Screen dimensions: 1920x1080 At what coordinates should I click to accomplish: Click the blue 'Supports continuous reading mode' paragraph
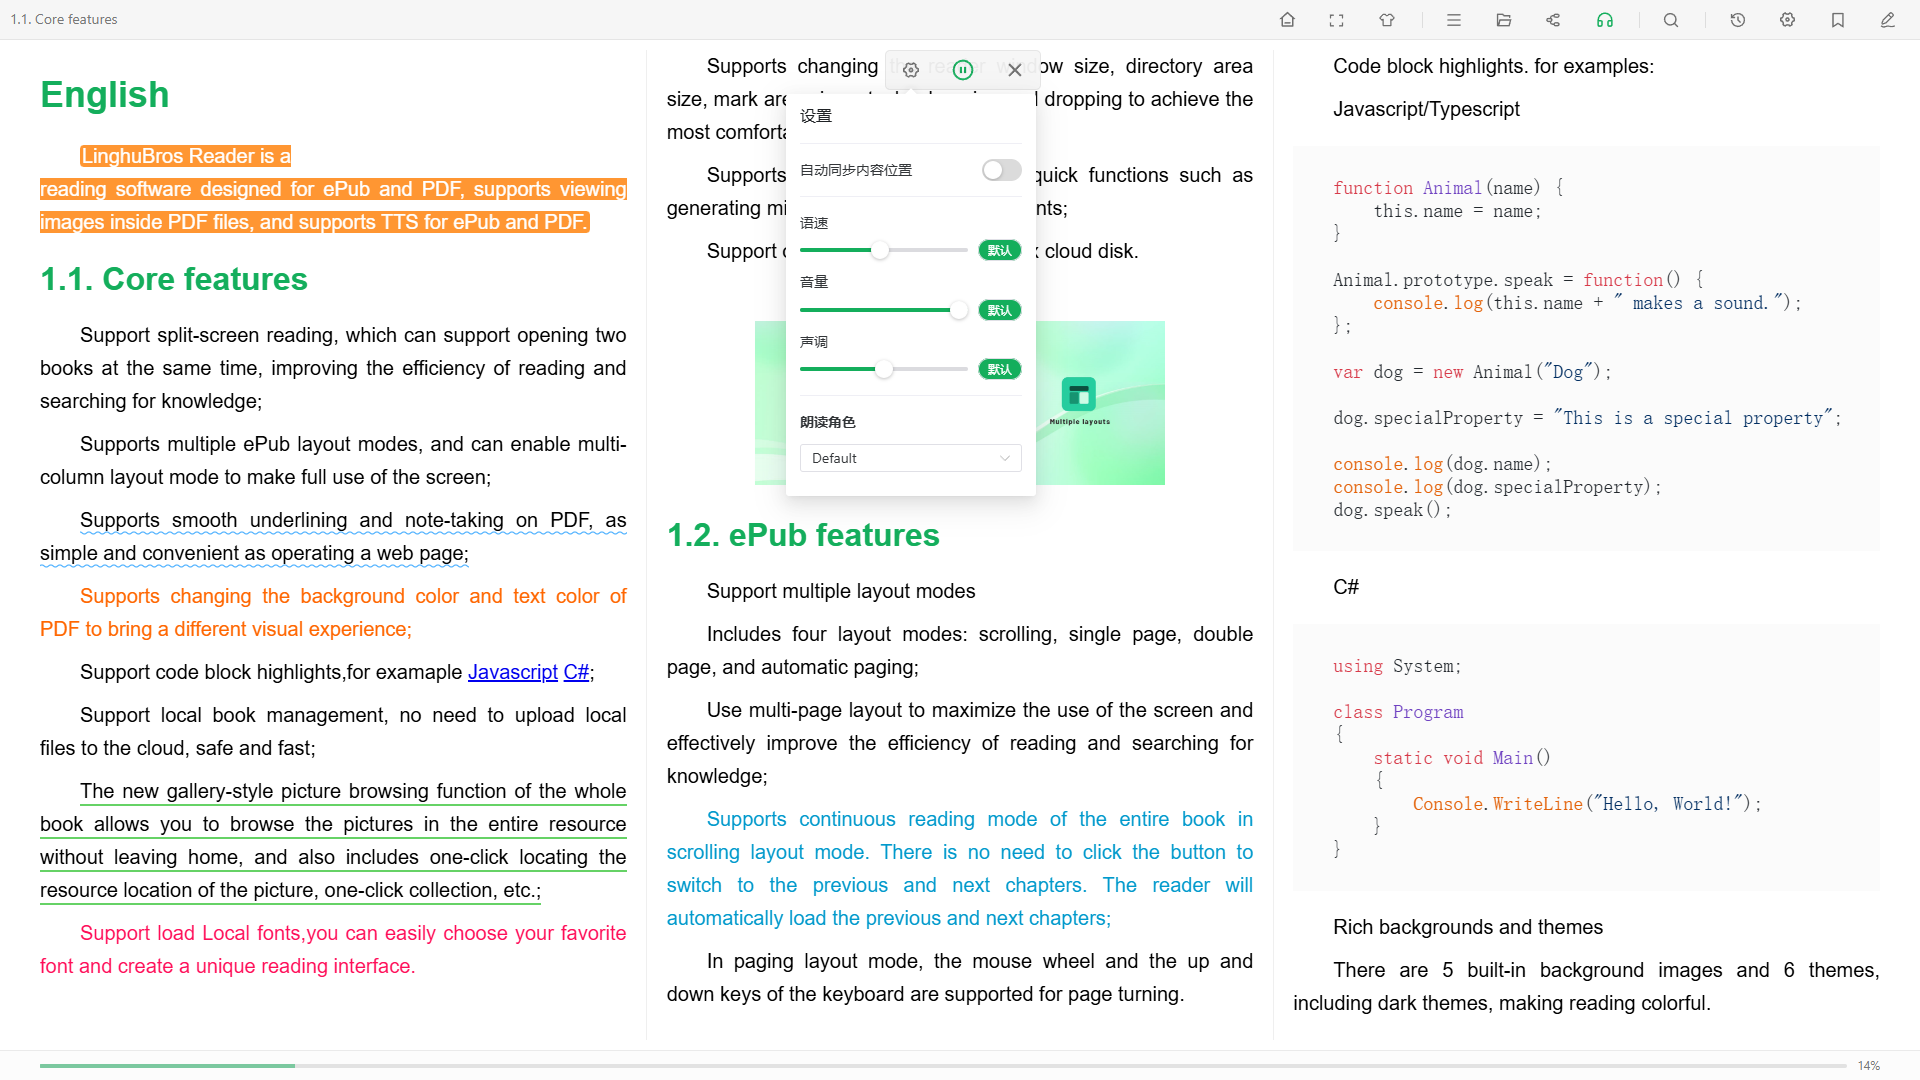click(960, 868)
